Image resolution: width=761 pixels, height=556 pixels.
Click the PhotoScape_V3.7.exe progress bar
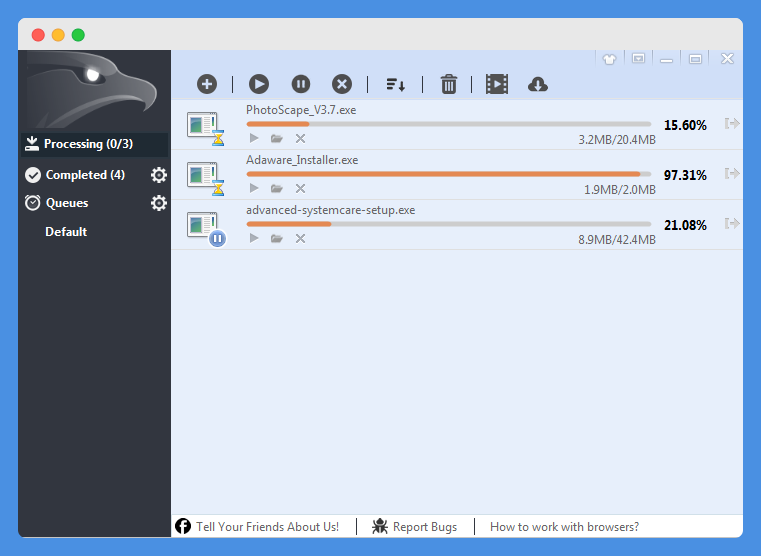448,124
